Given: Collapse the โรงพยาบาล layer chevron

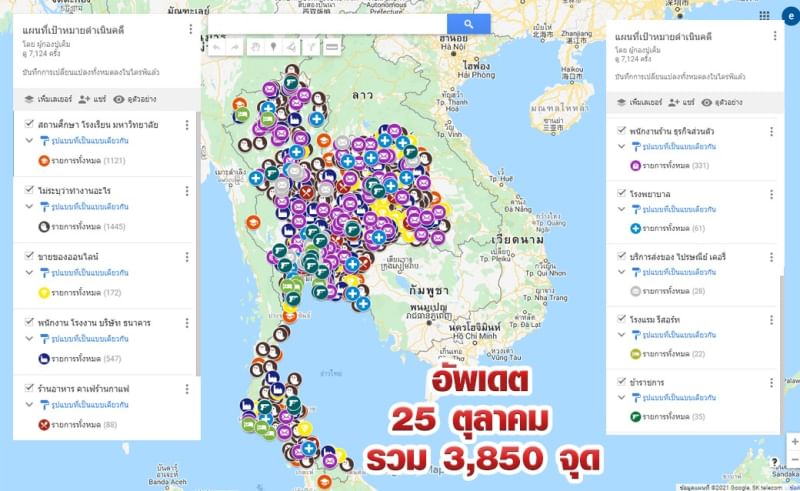Looking at the screenshot, I should (x=621, y=209).
